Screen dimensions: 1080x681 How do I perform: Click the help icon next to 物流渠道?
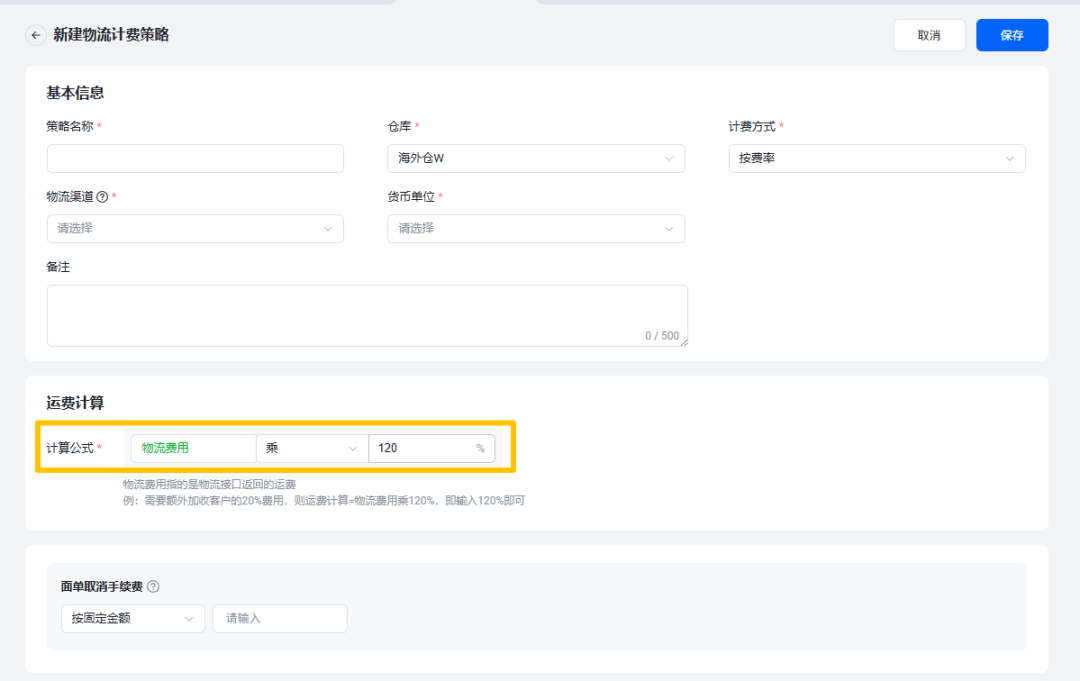[x=102, y=197]
